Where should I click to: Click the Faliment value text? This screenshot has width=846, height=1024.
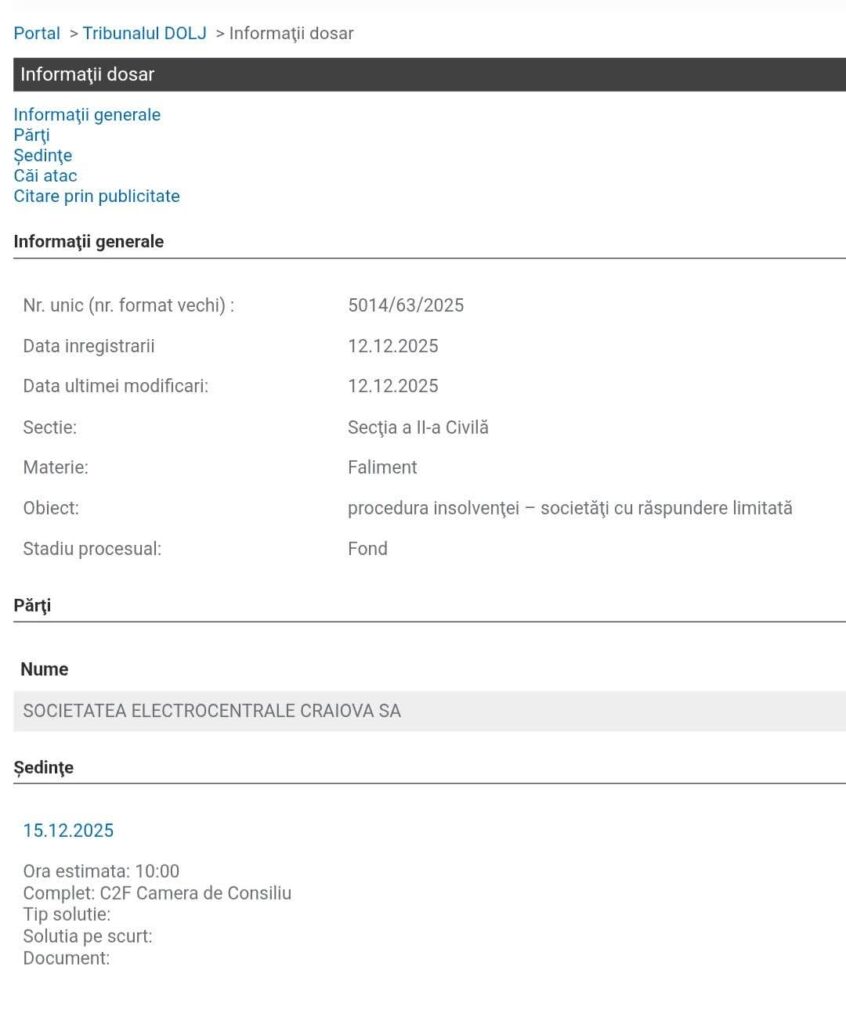coord(382,467)
